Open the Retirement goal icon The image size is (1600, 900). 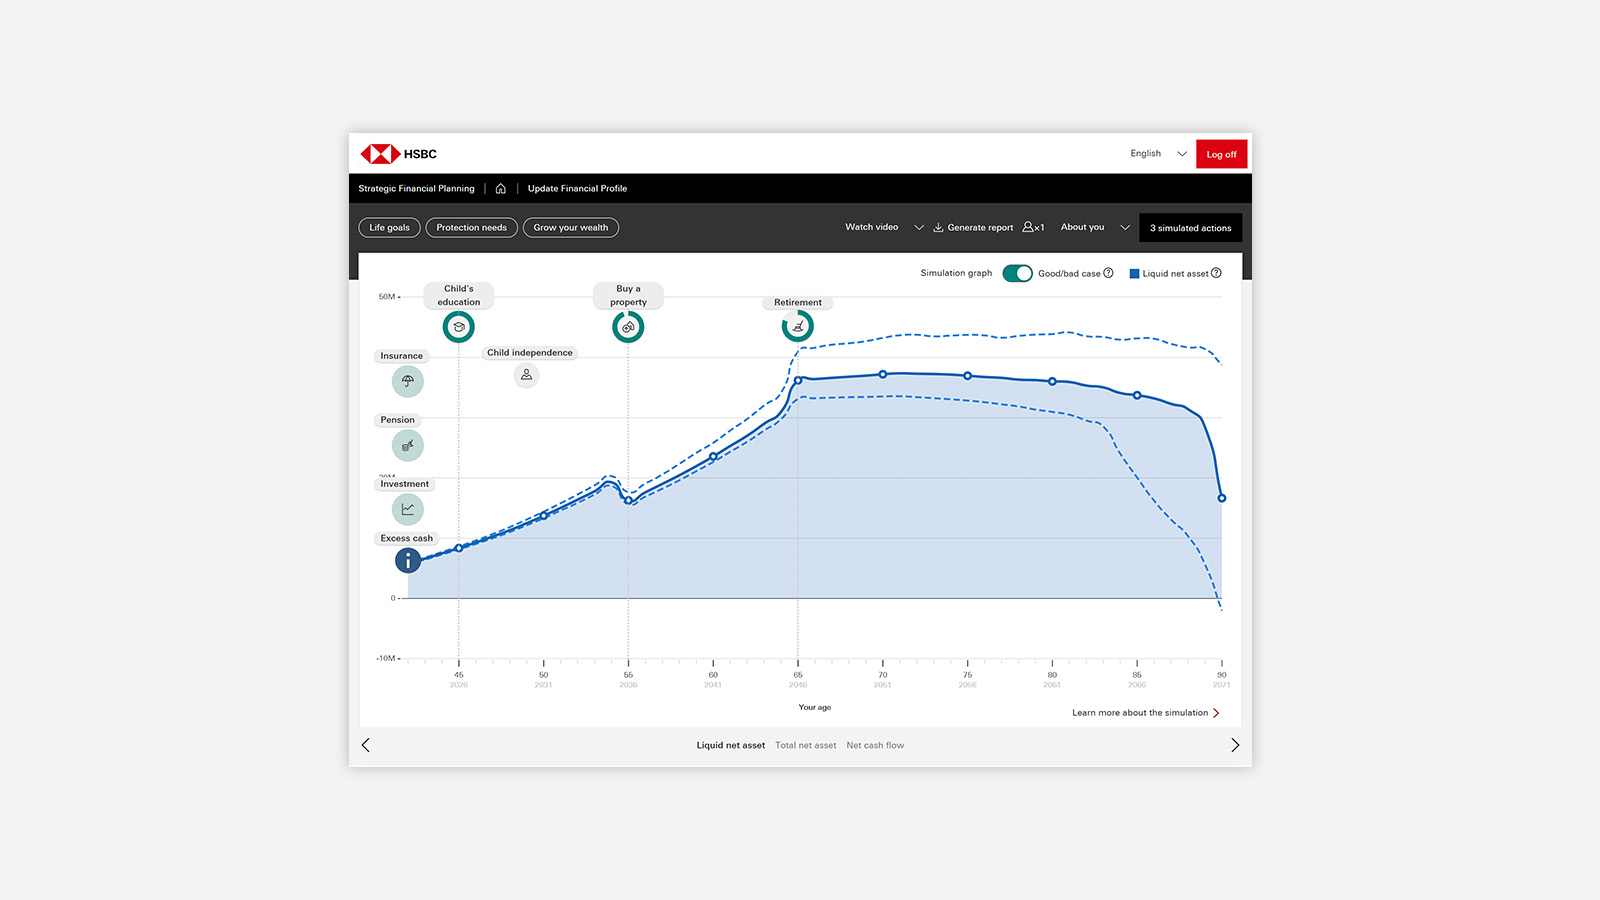pos(798,326)
